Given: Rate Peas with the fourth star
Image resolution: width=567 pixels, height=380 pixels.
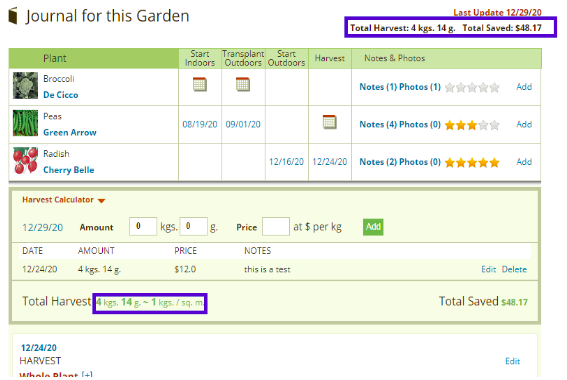Looking at the screenshot, I should point(483,125).
